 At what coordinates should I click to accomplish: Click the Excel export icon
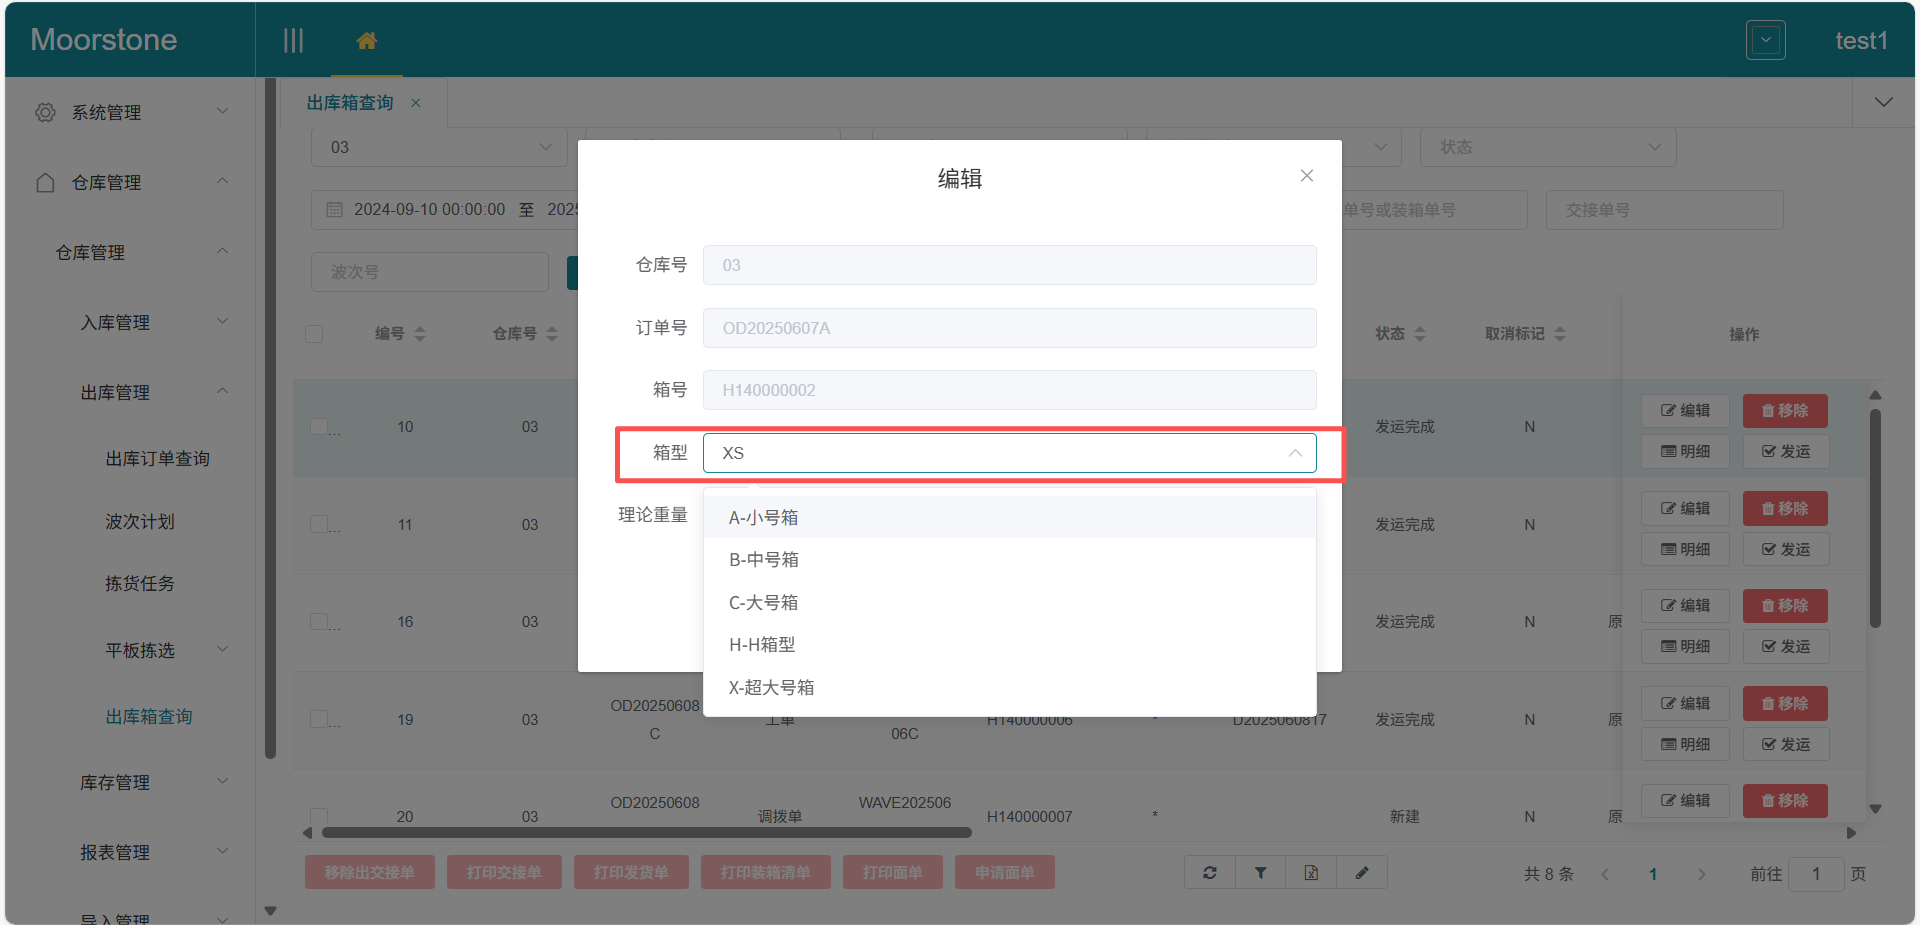pyautogui.click(x=1310, y=872)
